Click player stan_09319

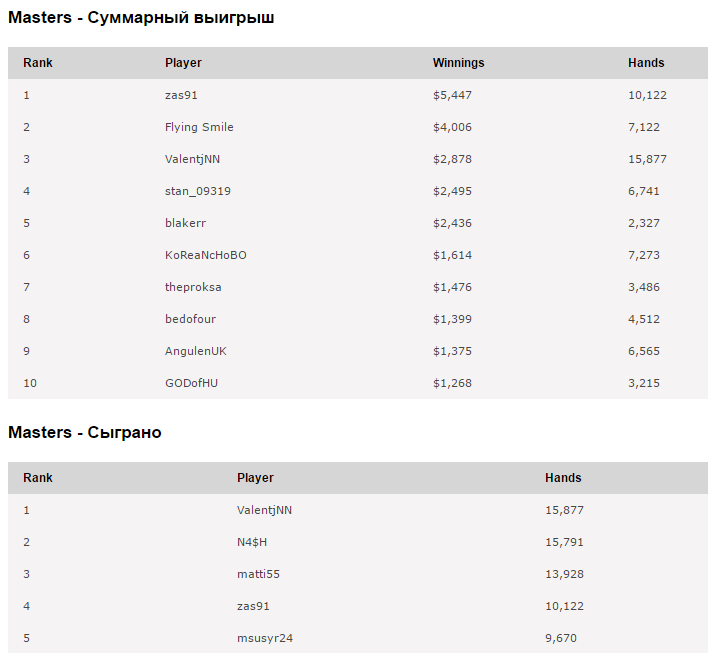pyautogui.click(x=197, y=191)
